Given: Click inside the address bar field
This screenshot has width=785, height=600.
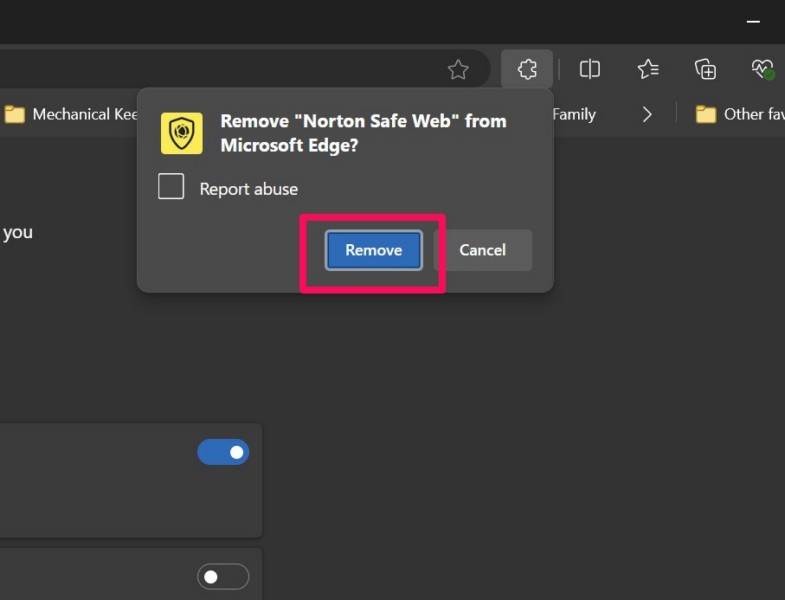Looking at the screenshot, I should (x=200, y=70).
